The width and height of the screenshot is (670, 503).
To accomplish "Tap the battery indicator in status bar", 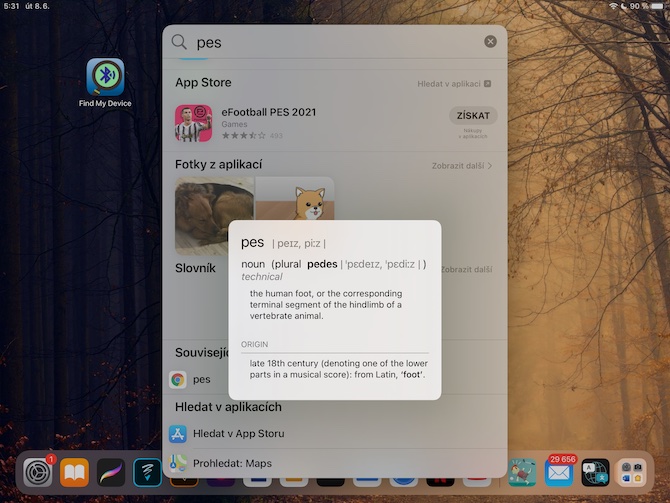I will 658,6.
